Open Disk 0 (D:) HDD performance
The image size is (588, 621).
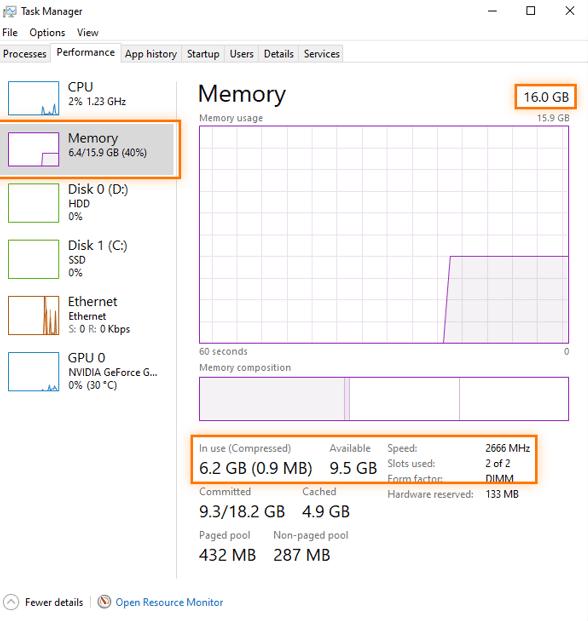coord(89,202)
